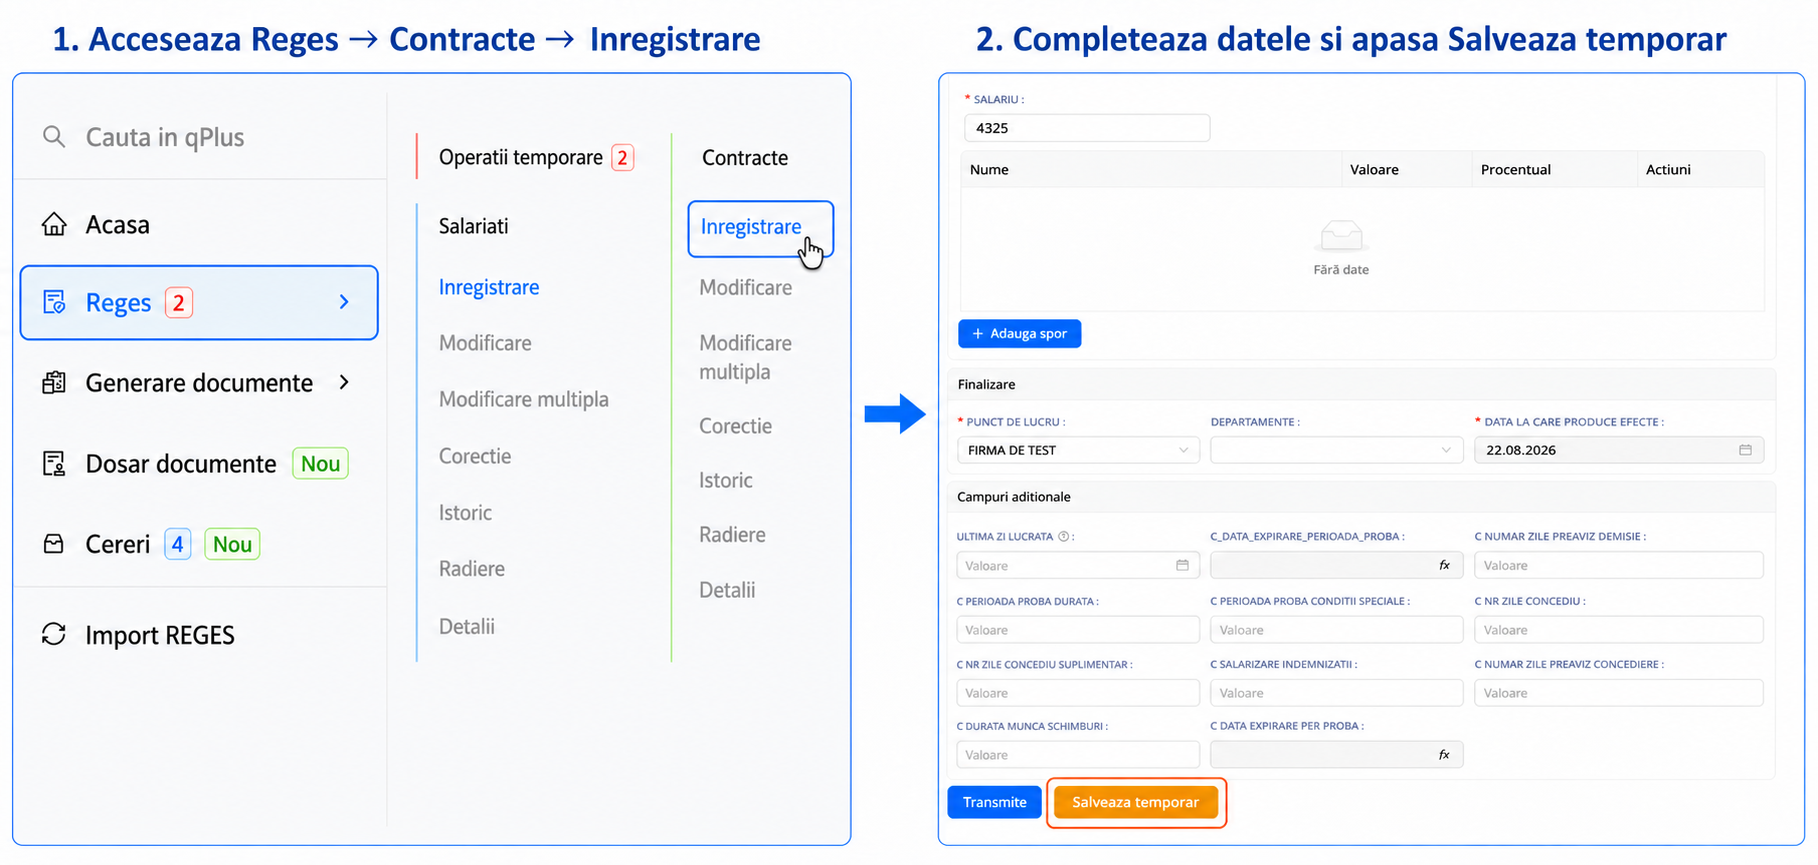
Task: Click C Perioada Proba Conditii Speciale field
Action: coord(1336,630)
